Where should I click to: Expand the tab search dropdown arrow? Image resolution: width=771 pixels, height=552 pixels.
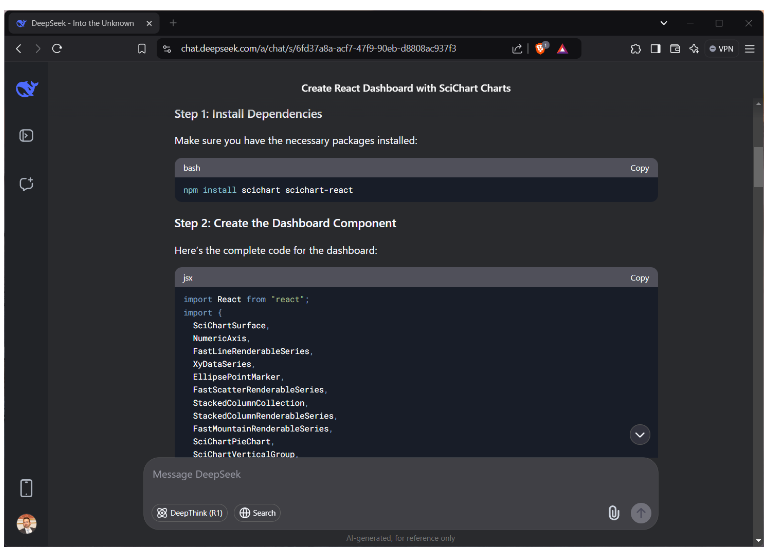tap(664, 23)
